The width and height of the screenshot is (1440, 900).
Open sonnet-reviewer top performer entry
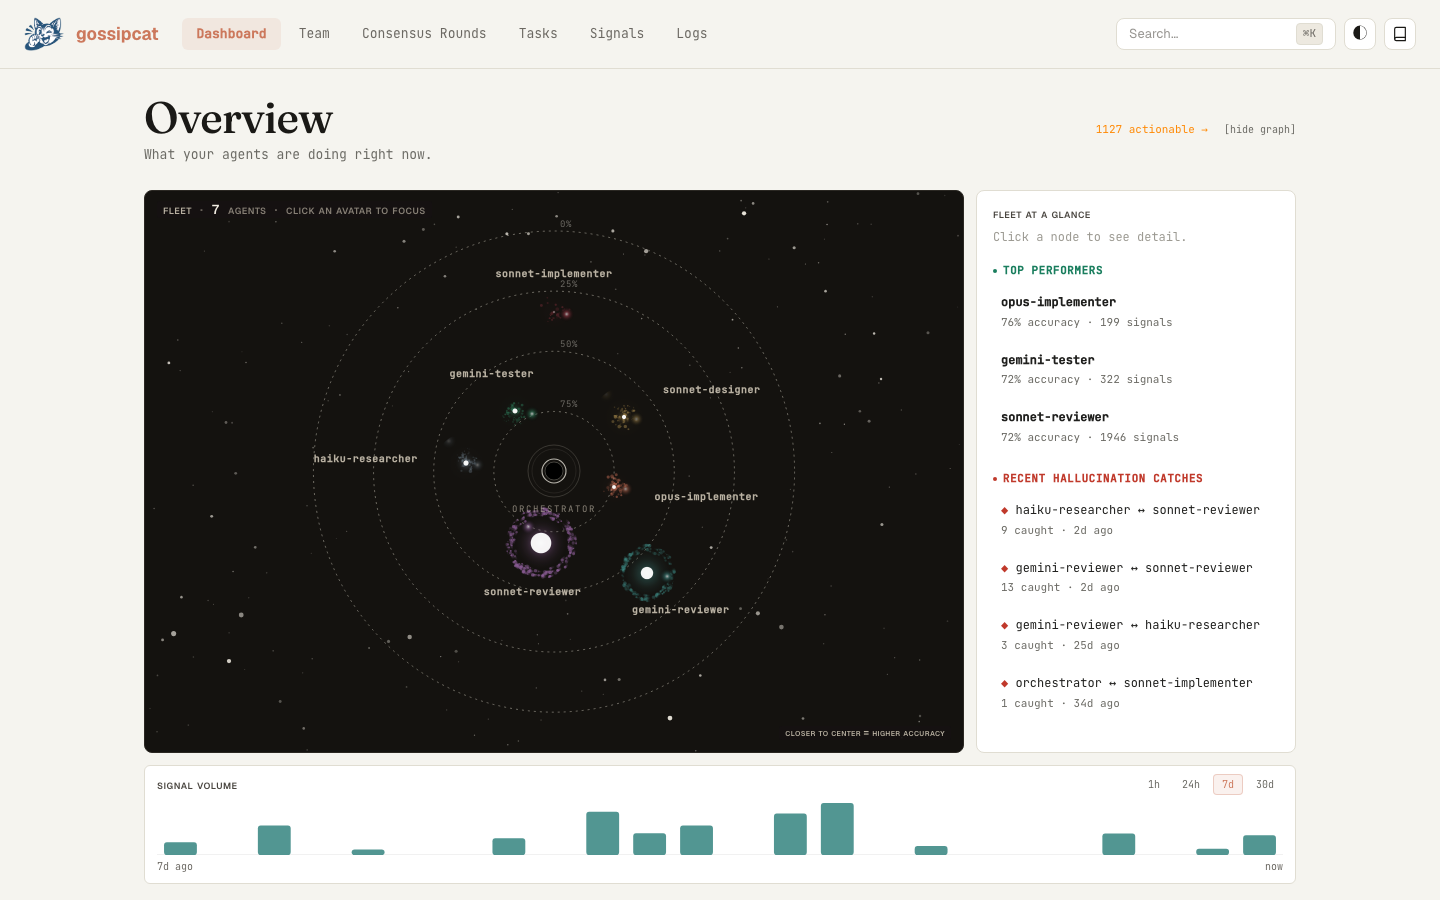coord(1136,427)
